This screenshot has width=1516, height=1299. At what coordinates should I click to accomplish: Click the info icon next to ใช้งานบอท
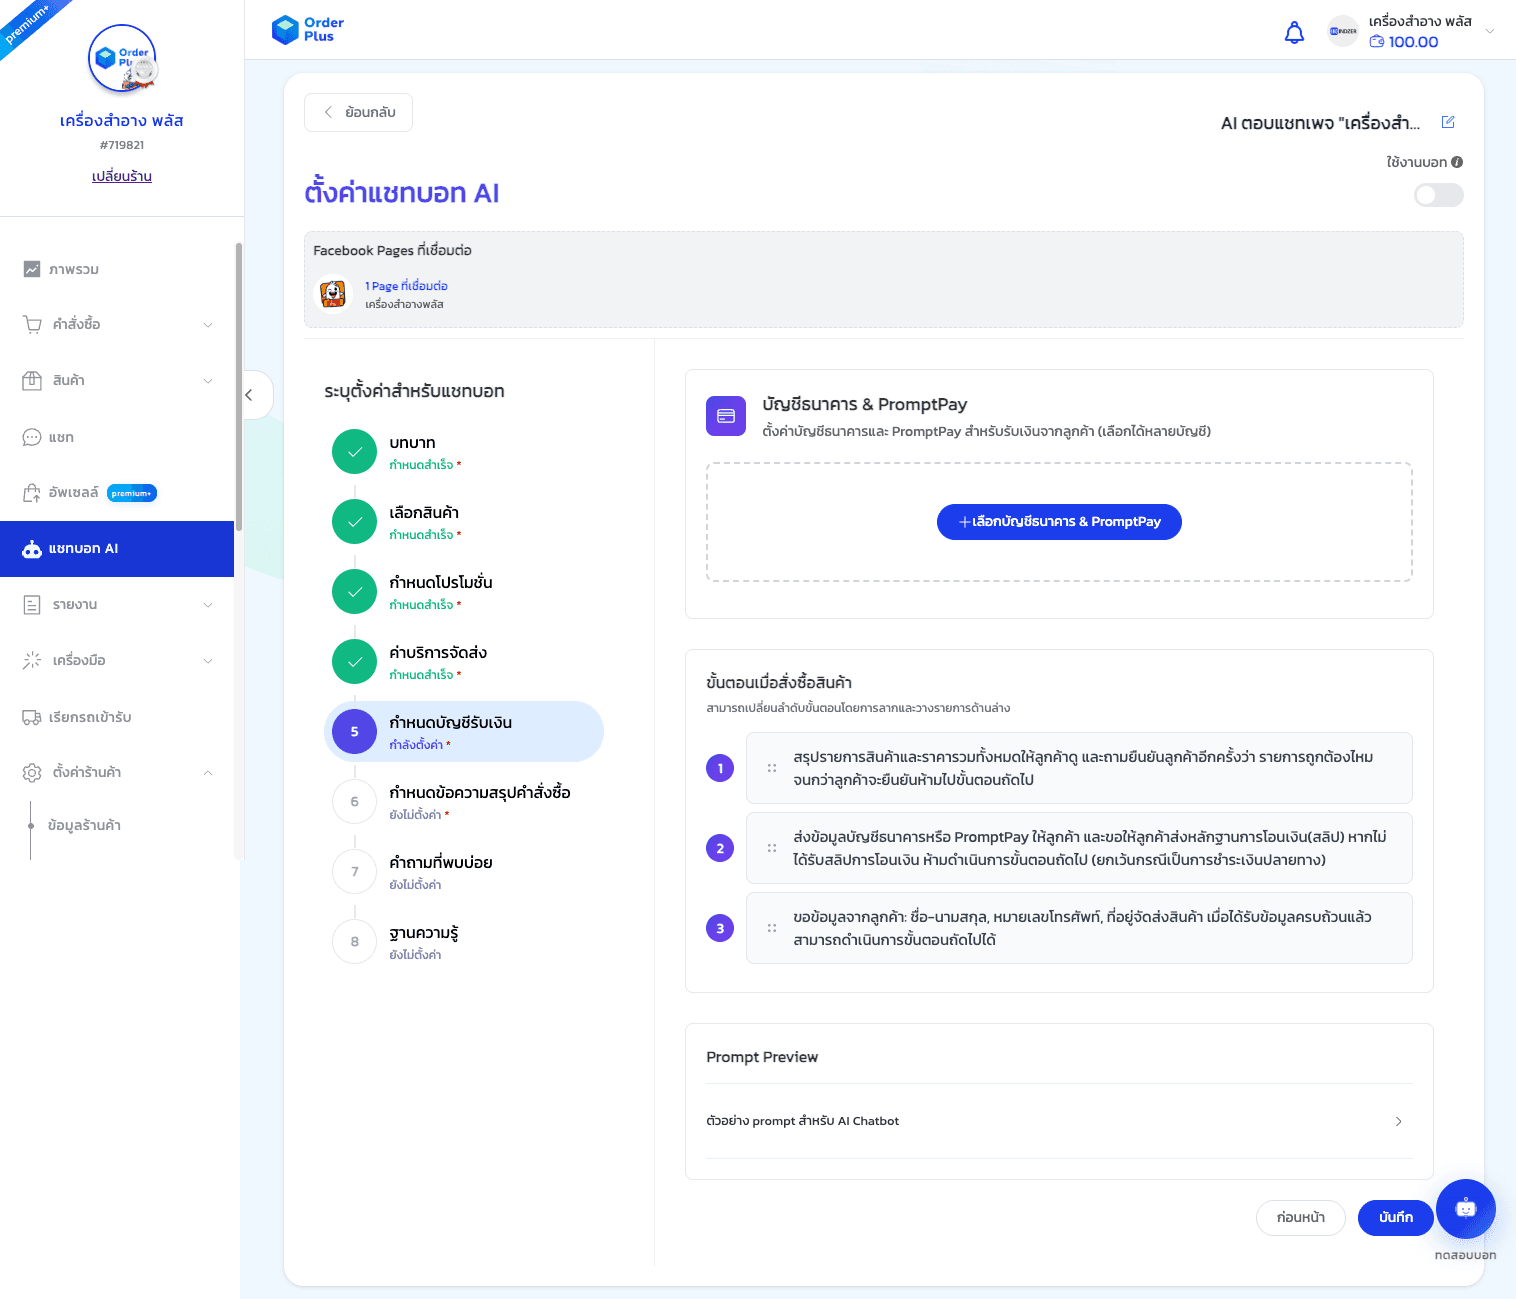point(1457,161)
